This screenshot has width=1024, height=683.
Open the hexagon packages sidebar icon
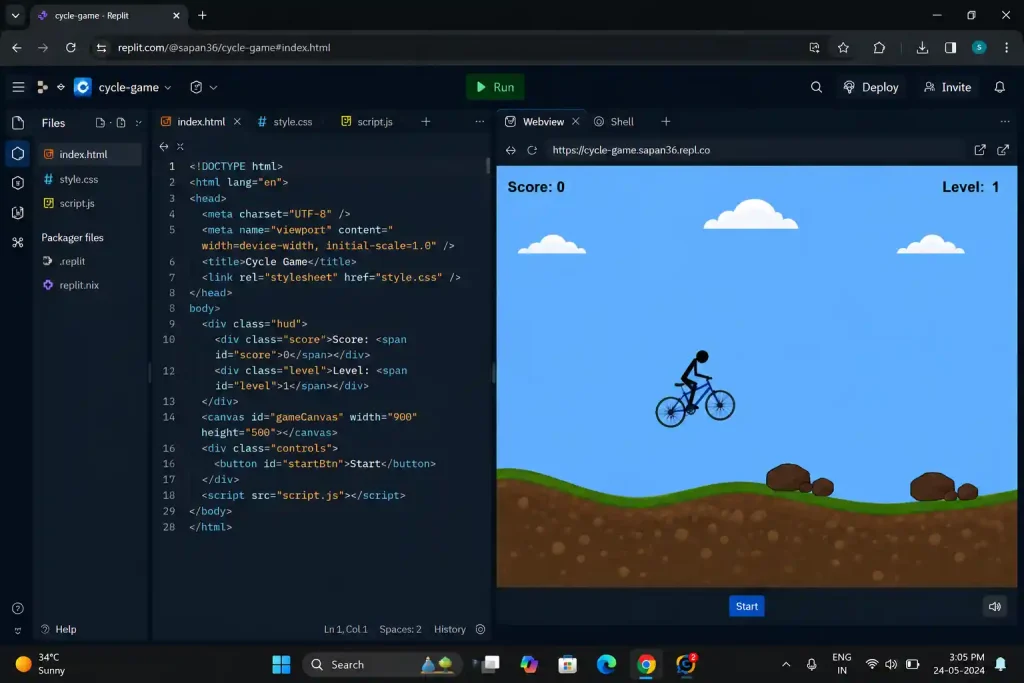pyautogui.click(x=18, y=153)
